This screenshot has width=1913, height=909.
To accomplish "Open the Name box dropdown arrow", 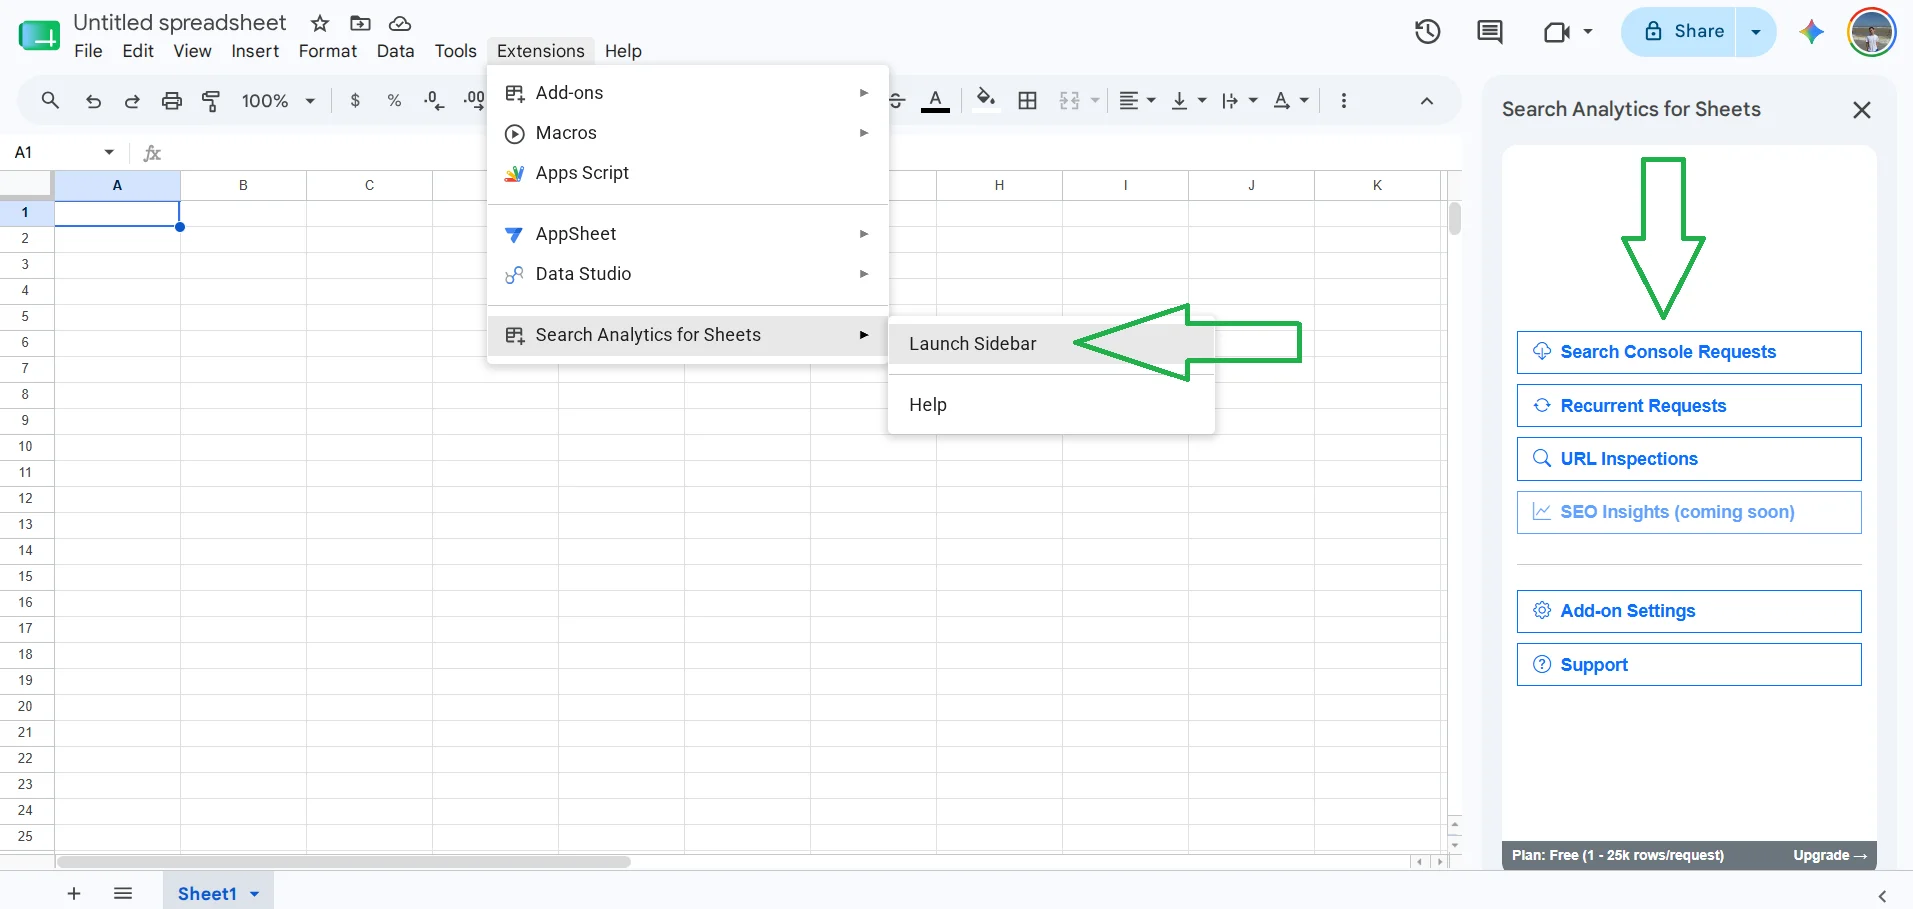I will tap(109, 152).
